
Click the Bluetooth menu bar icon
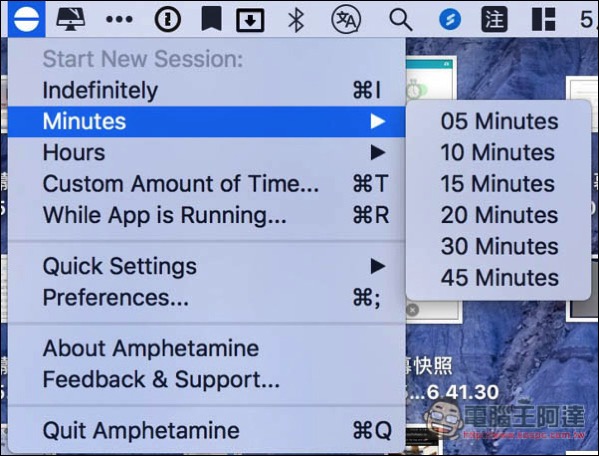click(296, 19)
